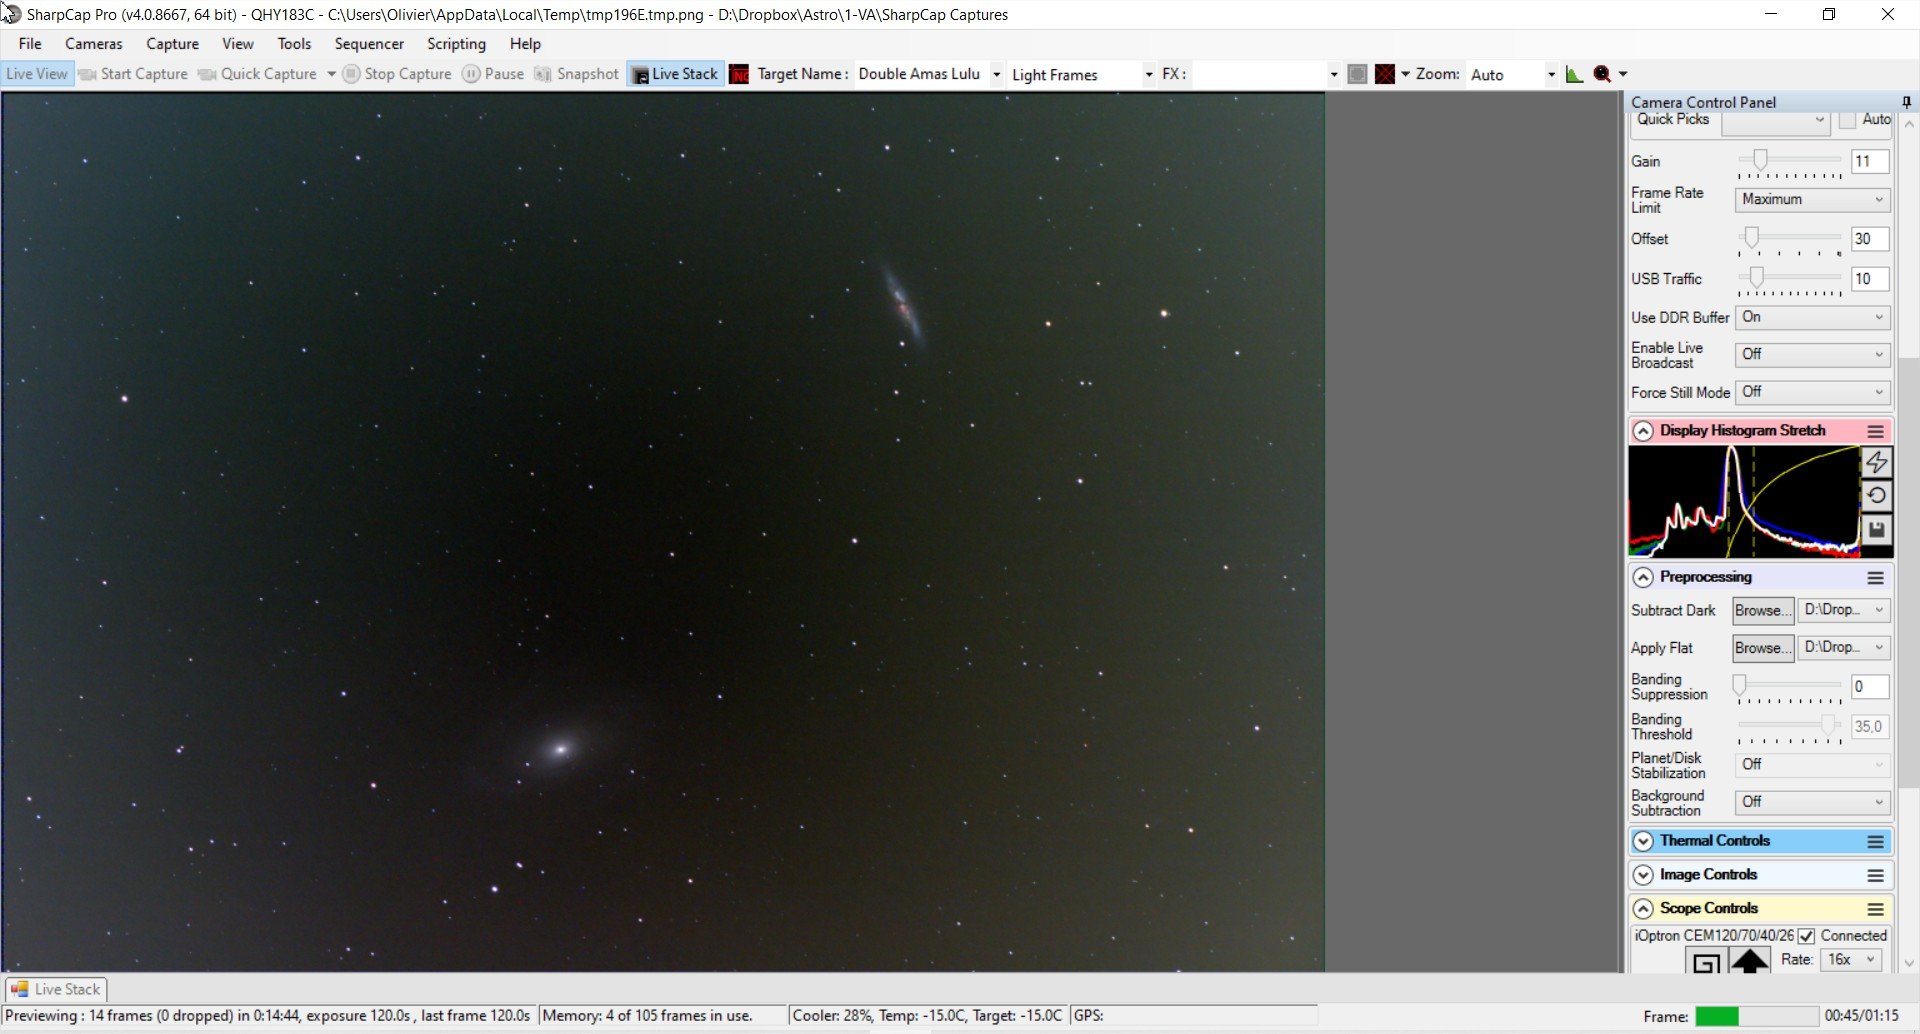
Task: Click the Scope move-up arrow button
Action: click(1750, 961)
